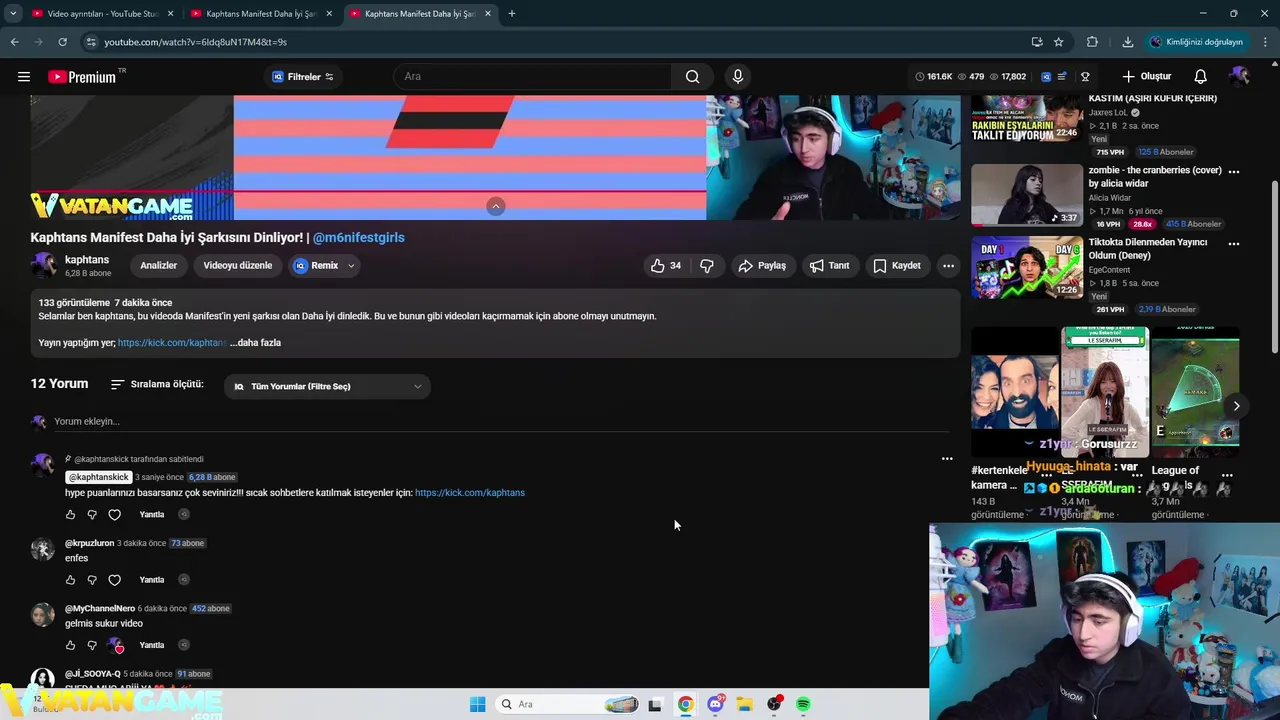Open @kaphtanskick commenter badge

(x=98, y=478)
